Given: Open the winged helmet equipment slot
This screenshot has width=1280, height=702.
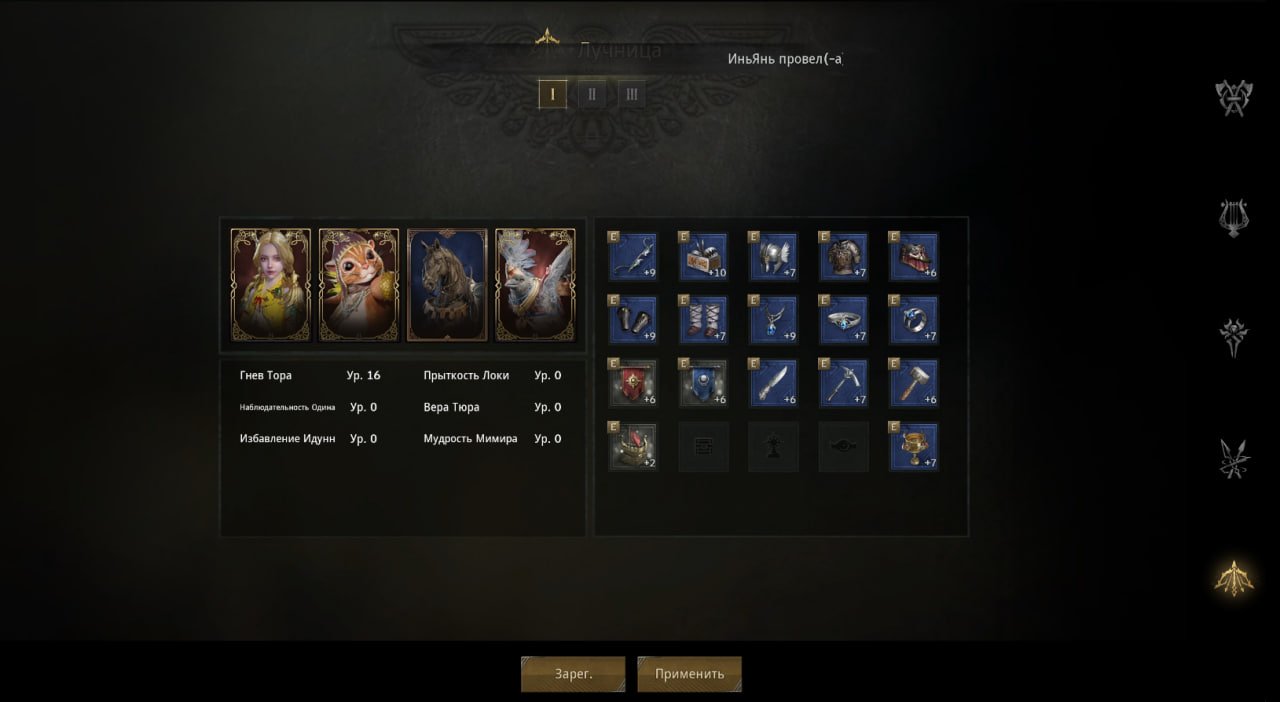Looking at the screenshot, I should (774, 257).
